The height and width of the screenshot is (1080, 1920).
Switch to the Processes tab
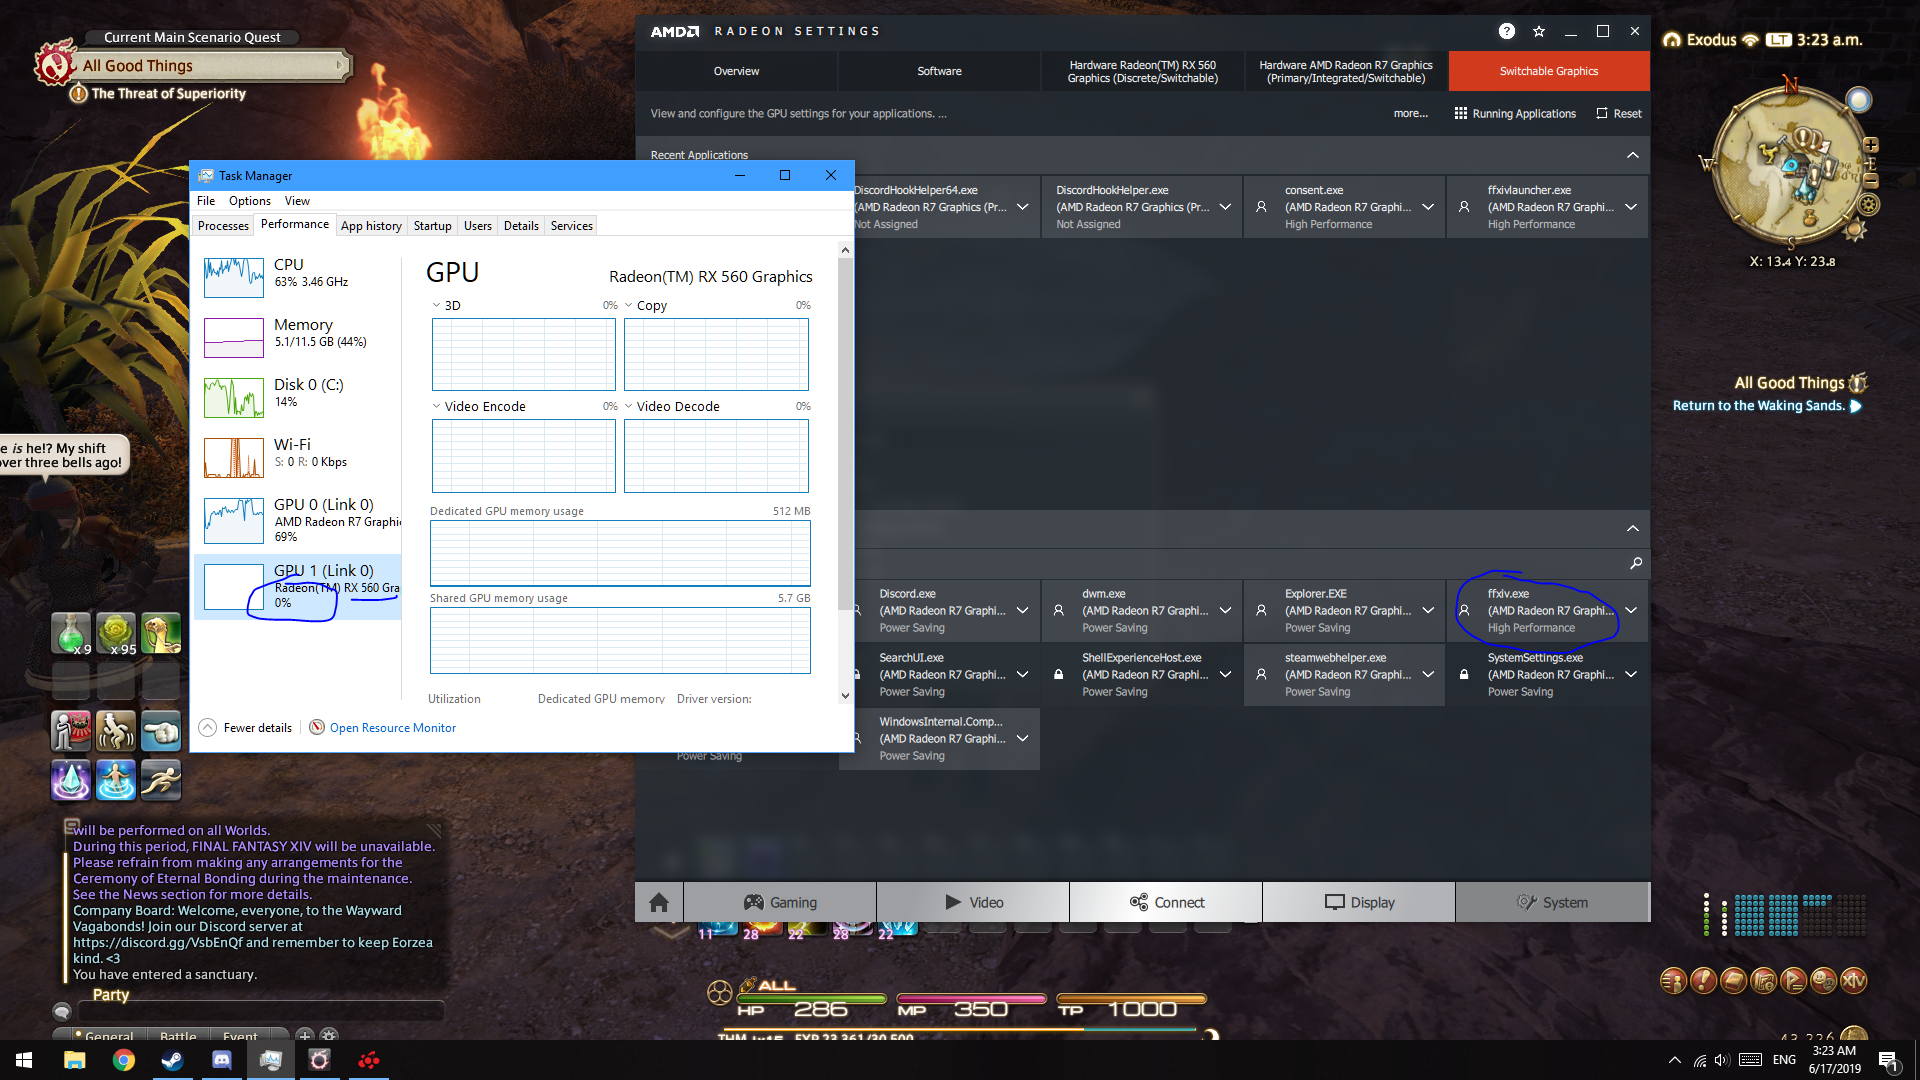click(x=223, y=226)
